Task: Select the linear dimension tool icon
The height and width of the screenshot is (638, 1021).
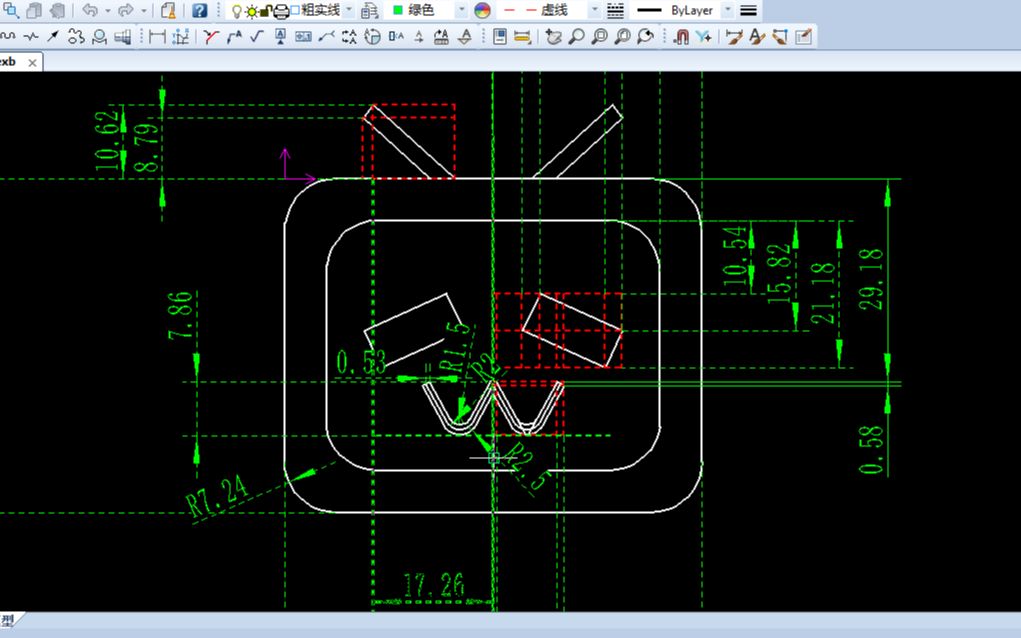Action: 157,36
